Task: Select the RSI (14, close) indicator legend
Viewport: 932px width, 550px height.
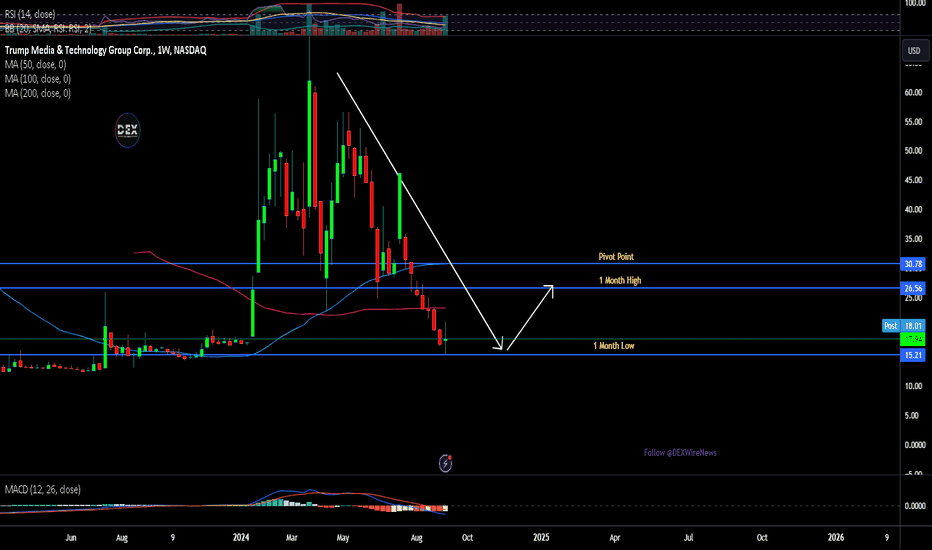Action: click(x=30, y=14)
